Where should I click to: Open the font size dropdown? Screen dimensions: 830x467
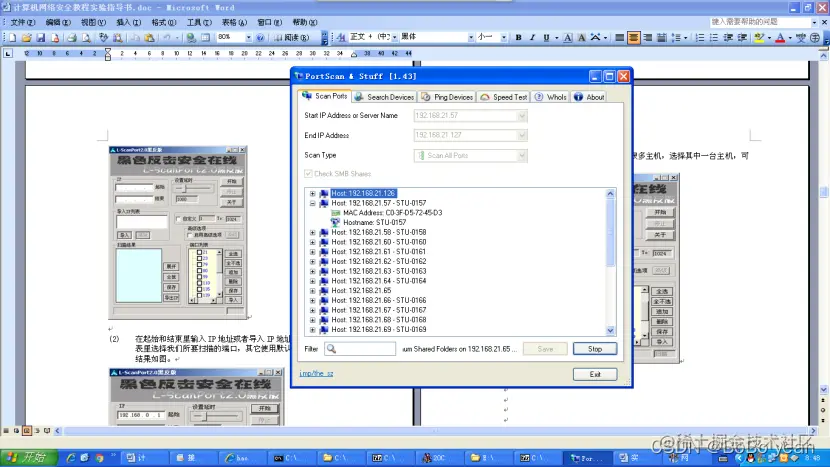[x=503, y=38]
